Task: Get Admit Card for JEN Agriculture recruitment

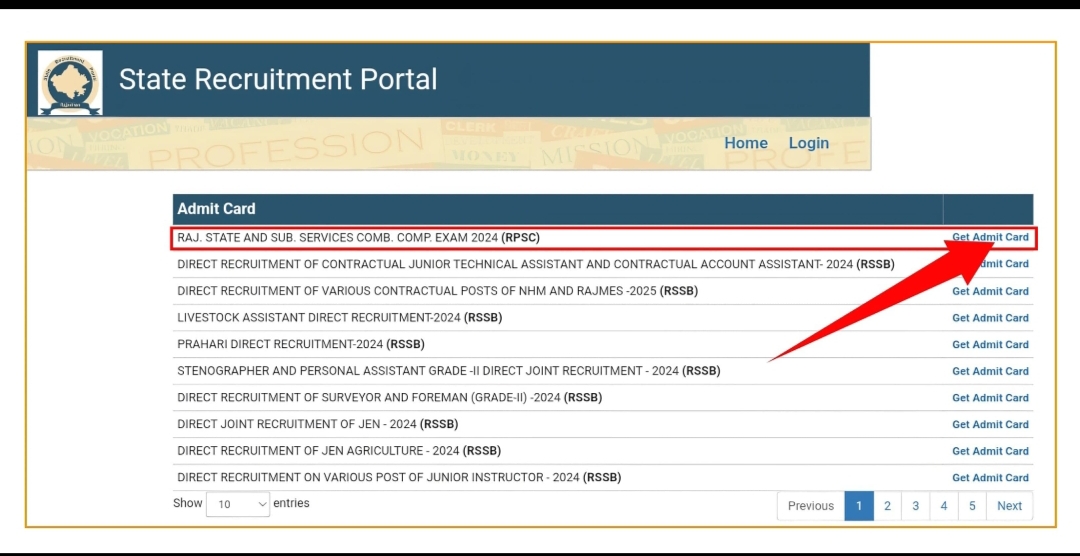Action: pos(990,451)
